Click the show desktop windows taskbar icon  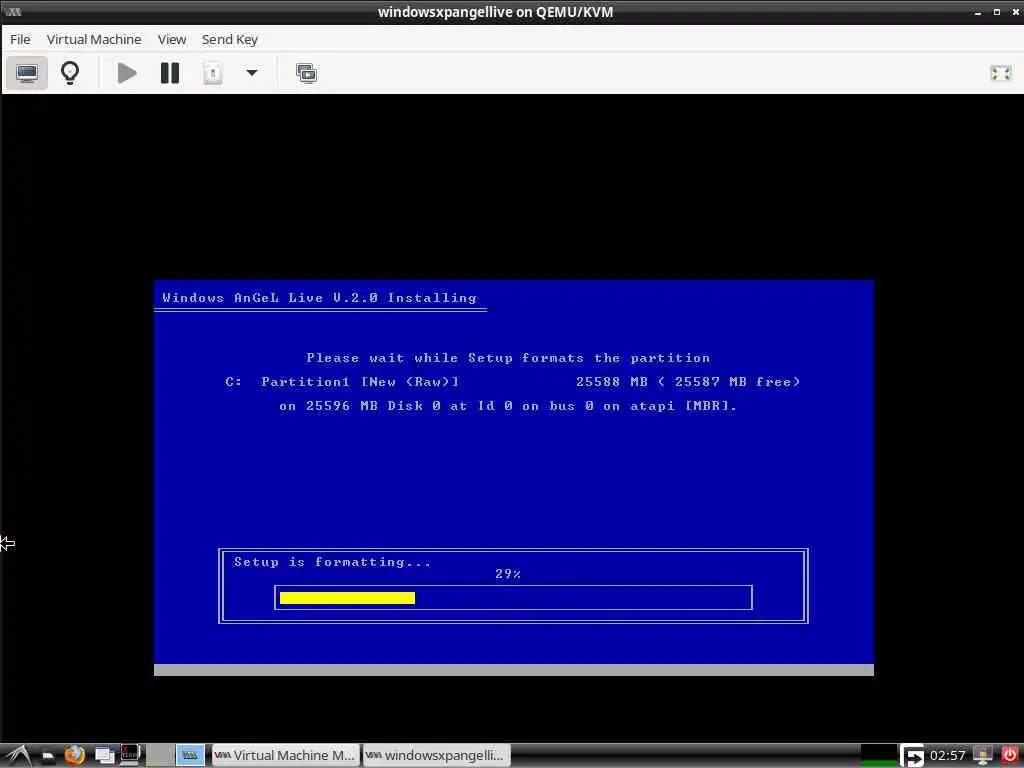tap(104, 756)
